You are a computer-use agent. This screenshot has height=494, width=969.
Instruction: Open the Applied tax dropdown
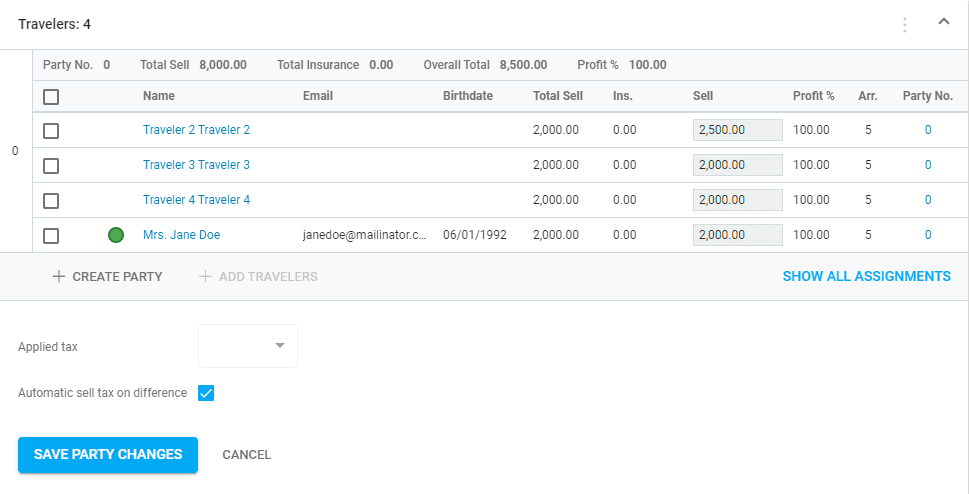click(248, 346)
